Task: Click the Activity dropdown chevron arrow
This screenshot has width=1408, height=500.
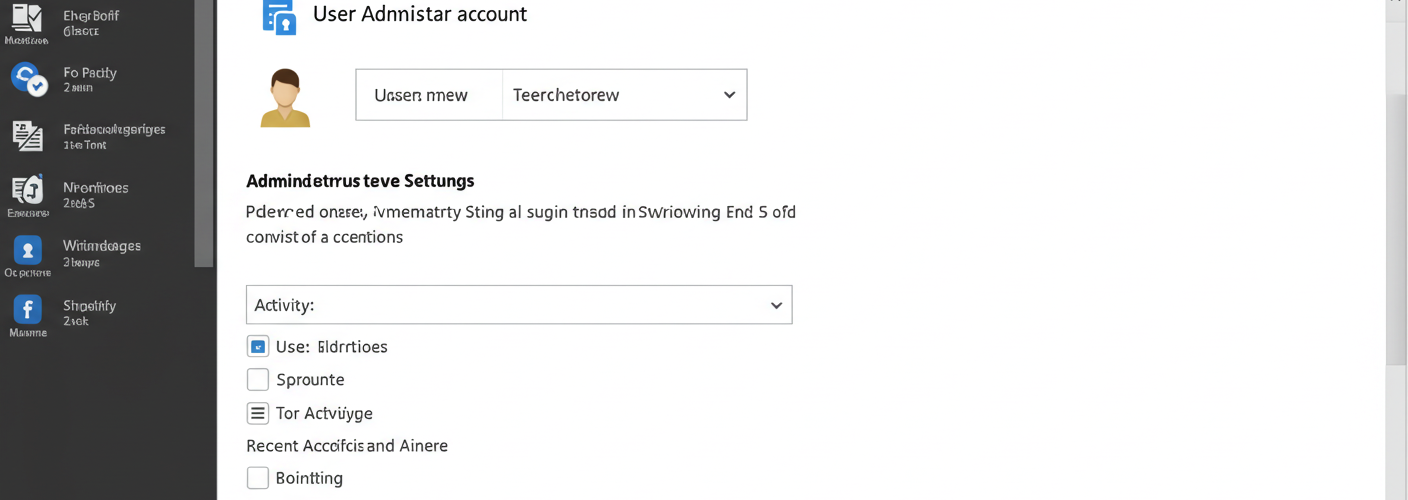Action: tap(776, 306)
